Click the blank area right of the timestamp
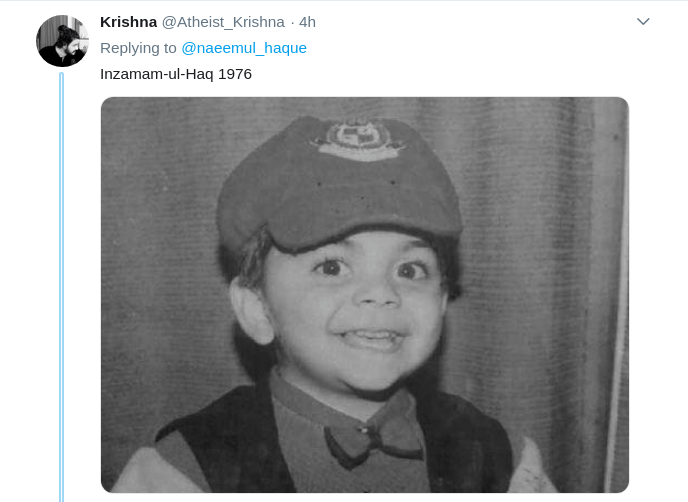This screenshot has width=688, height=502. click(x=474, y=22)
